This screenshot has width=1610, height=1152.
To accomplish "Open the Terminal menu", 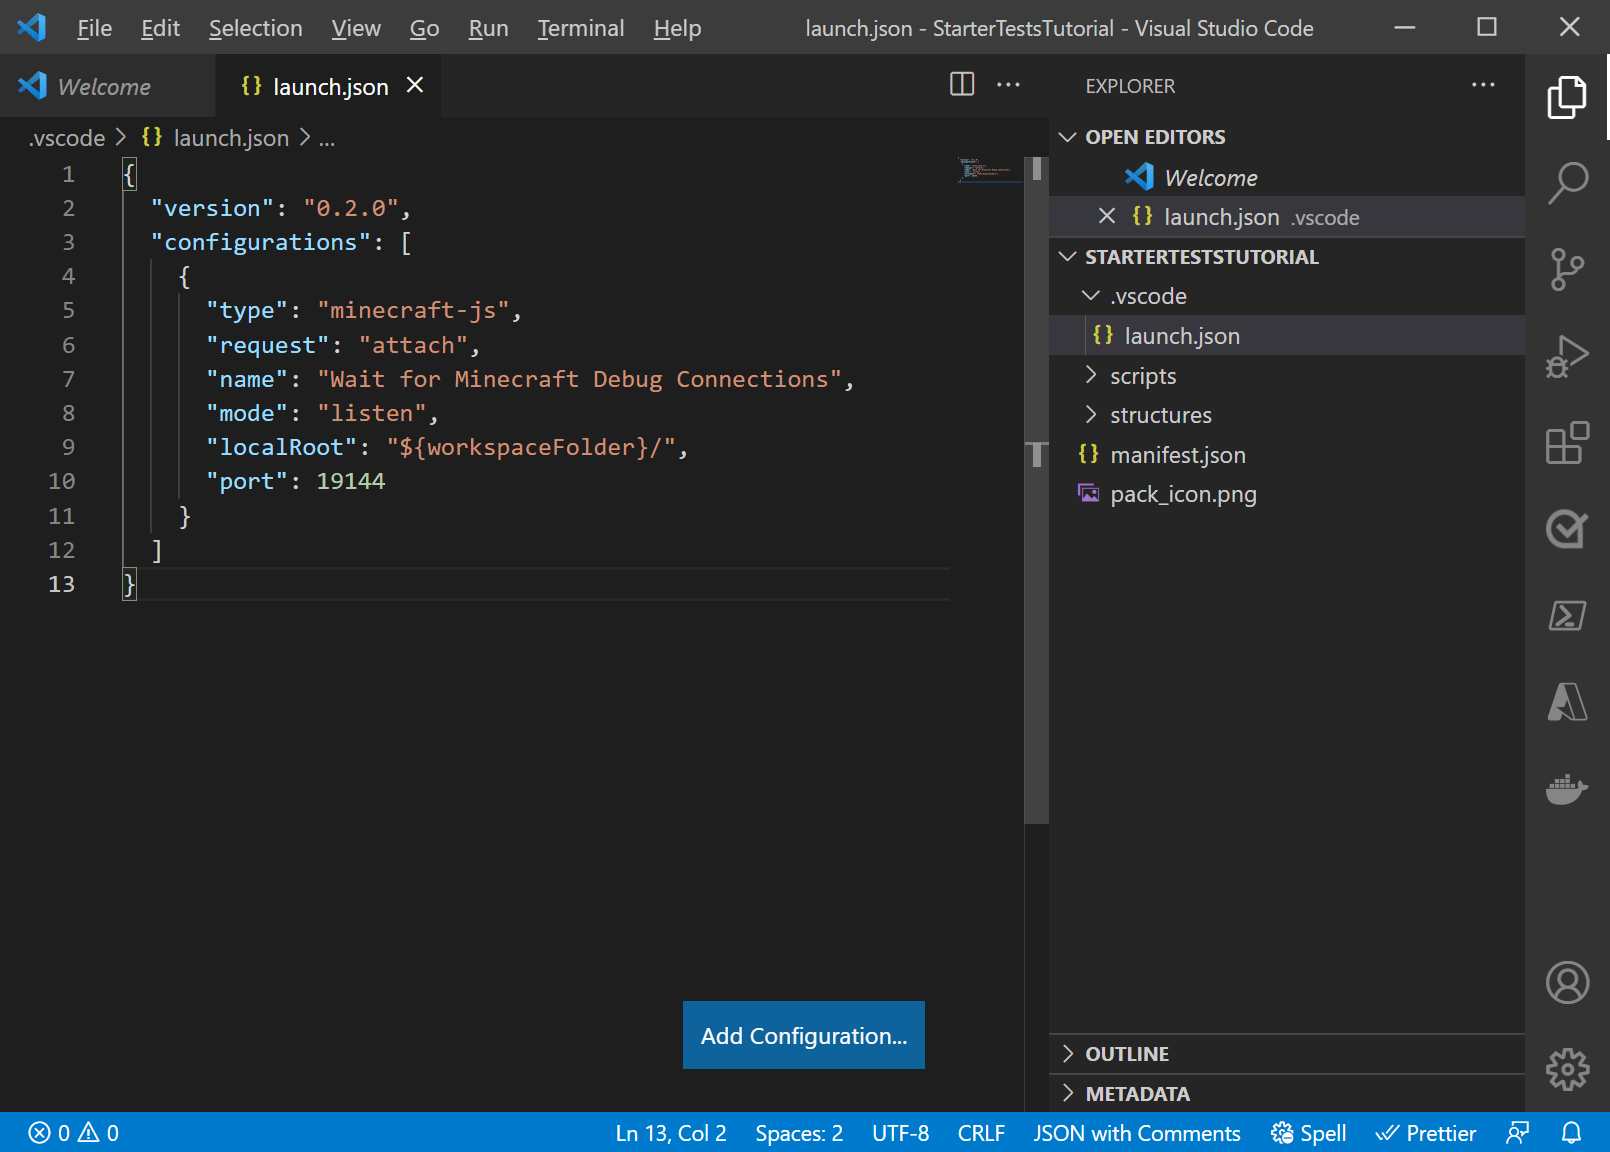I will (580, 28).
